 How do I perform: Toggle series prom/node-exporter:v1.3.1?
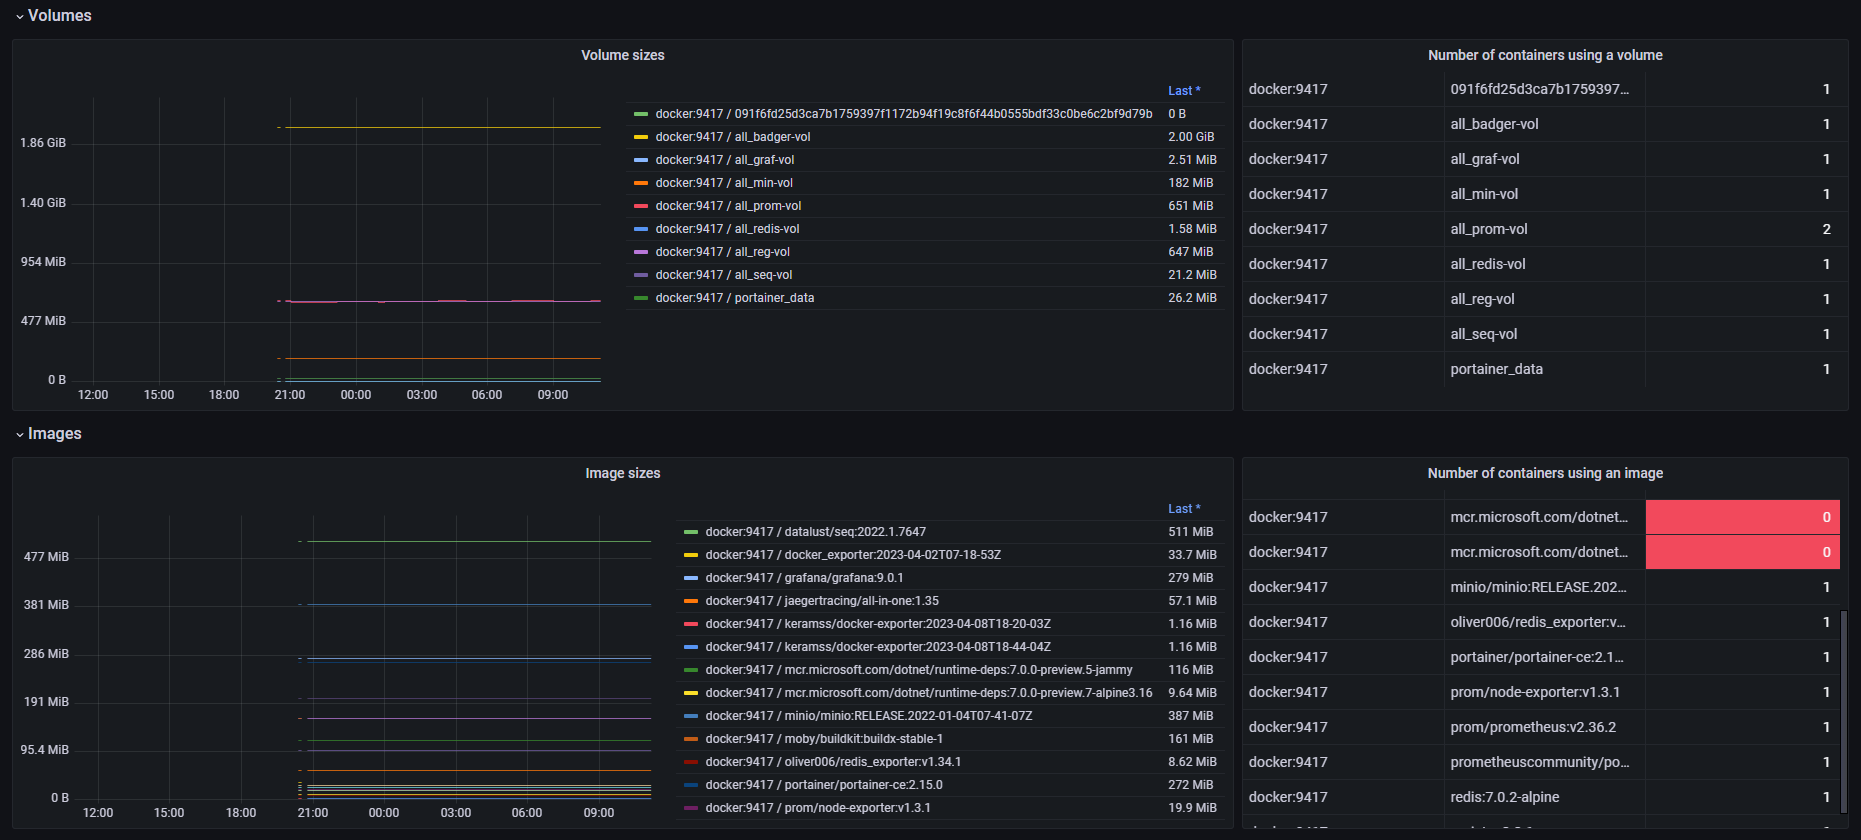coord(818,808)
